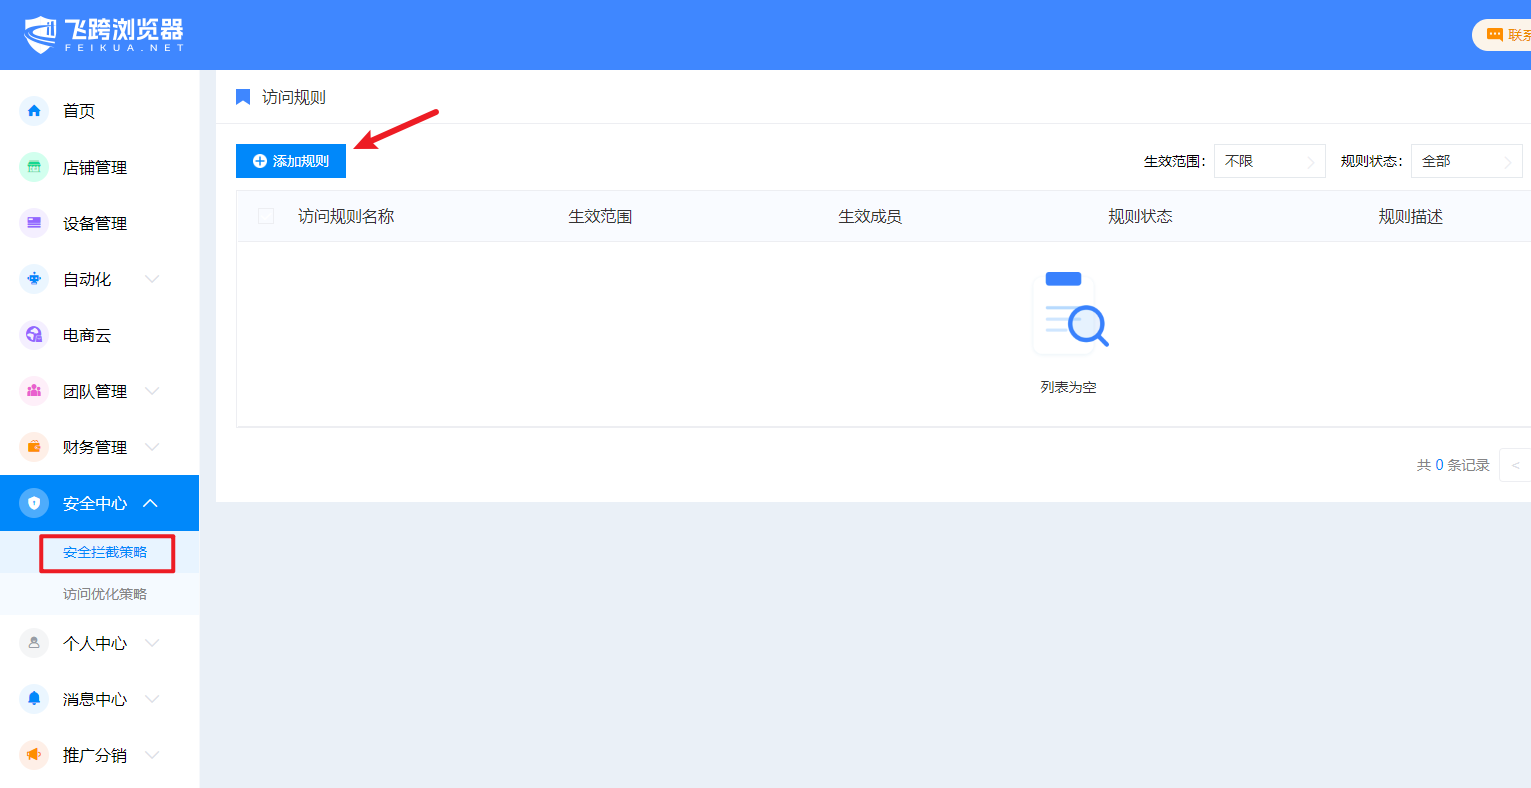1531x788 pixels.
Task: Open the 规则状态 dropdown
Action: (x=1466, y=161)
